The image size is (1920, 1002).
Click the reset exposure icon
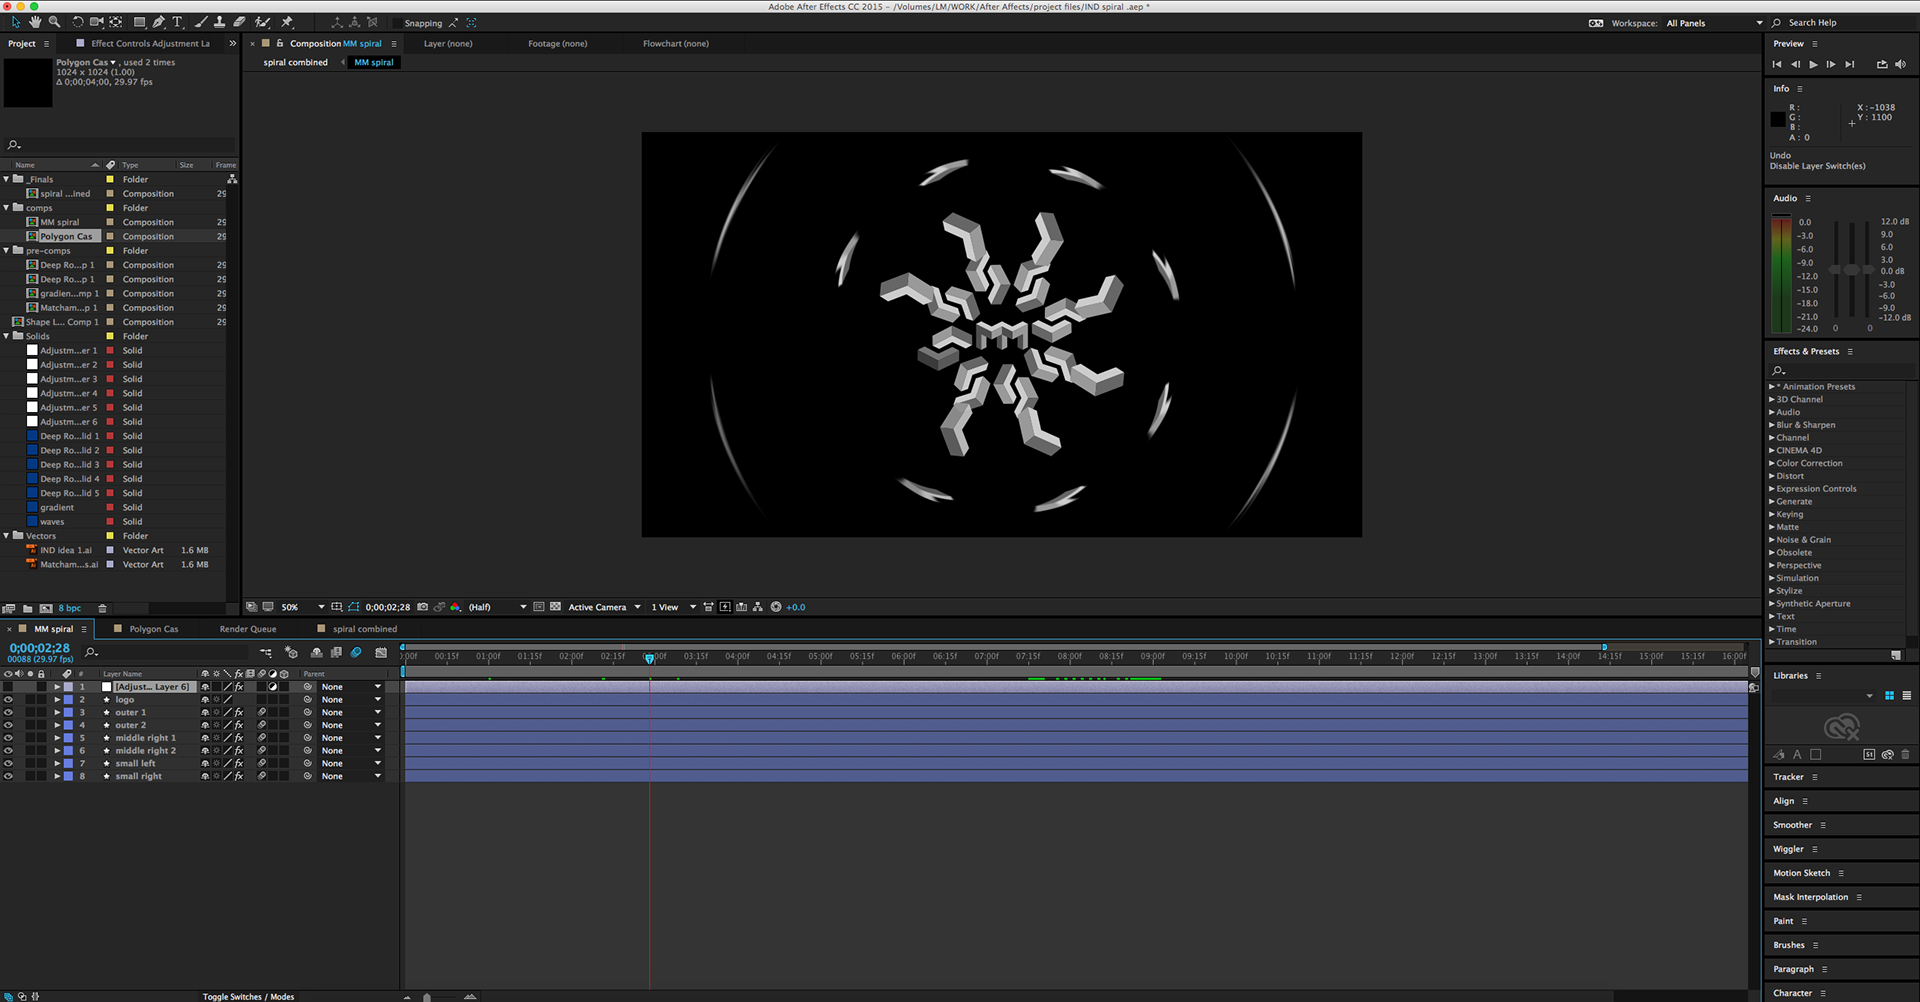click(776, 607)
